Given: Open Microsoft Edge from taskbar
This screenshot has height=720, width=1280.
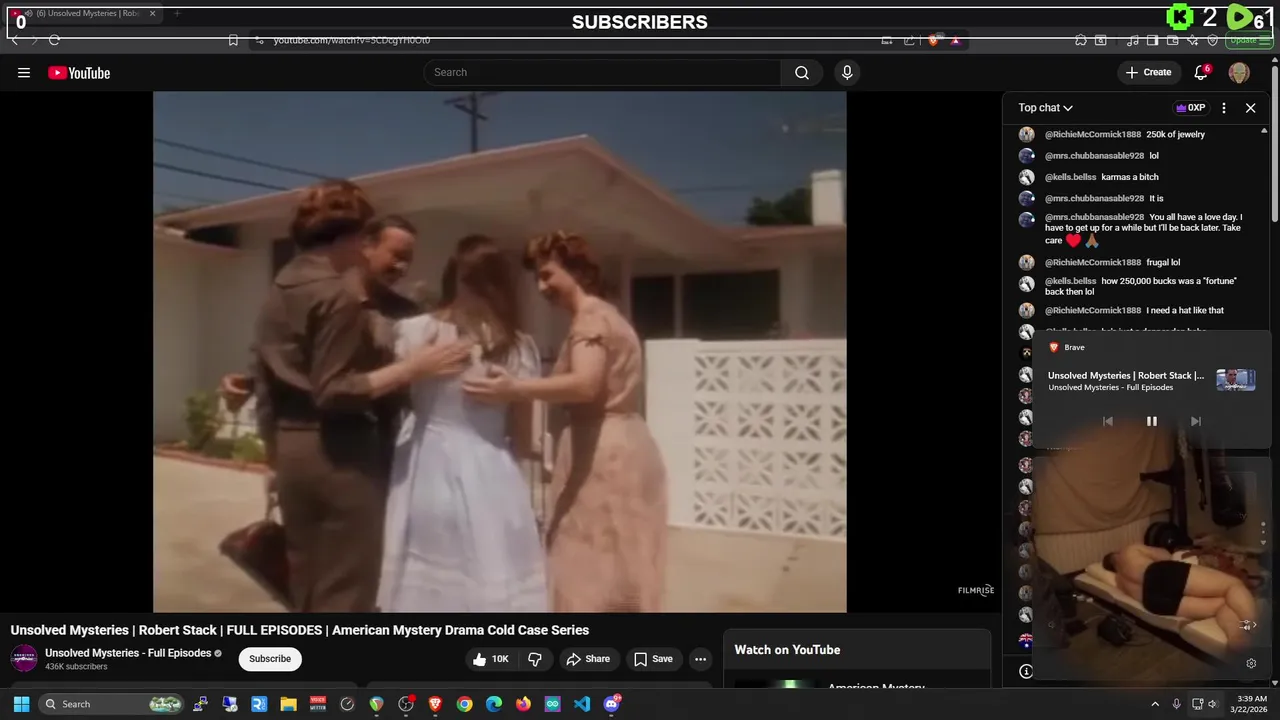Looking at the screenshot, I should point(494,704).
